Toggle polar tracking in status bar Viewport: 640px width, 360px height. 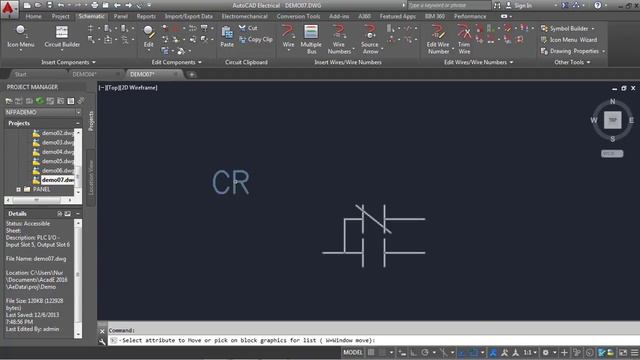coord(425,352)
